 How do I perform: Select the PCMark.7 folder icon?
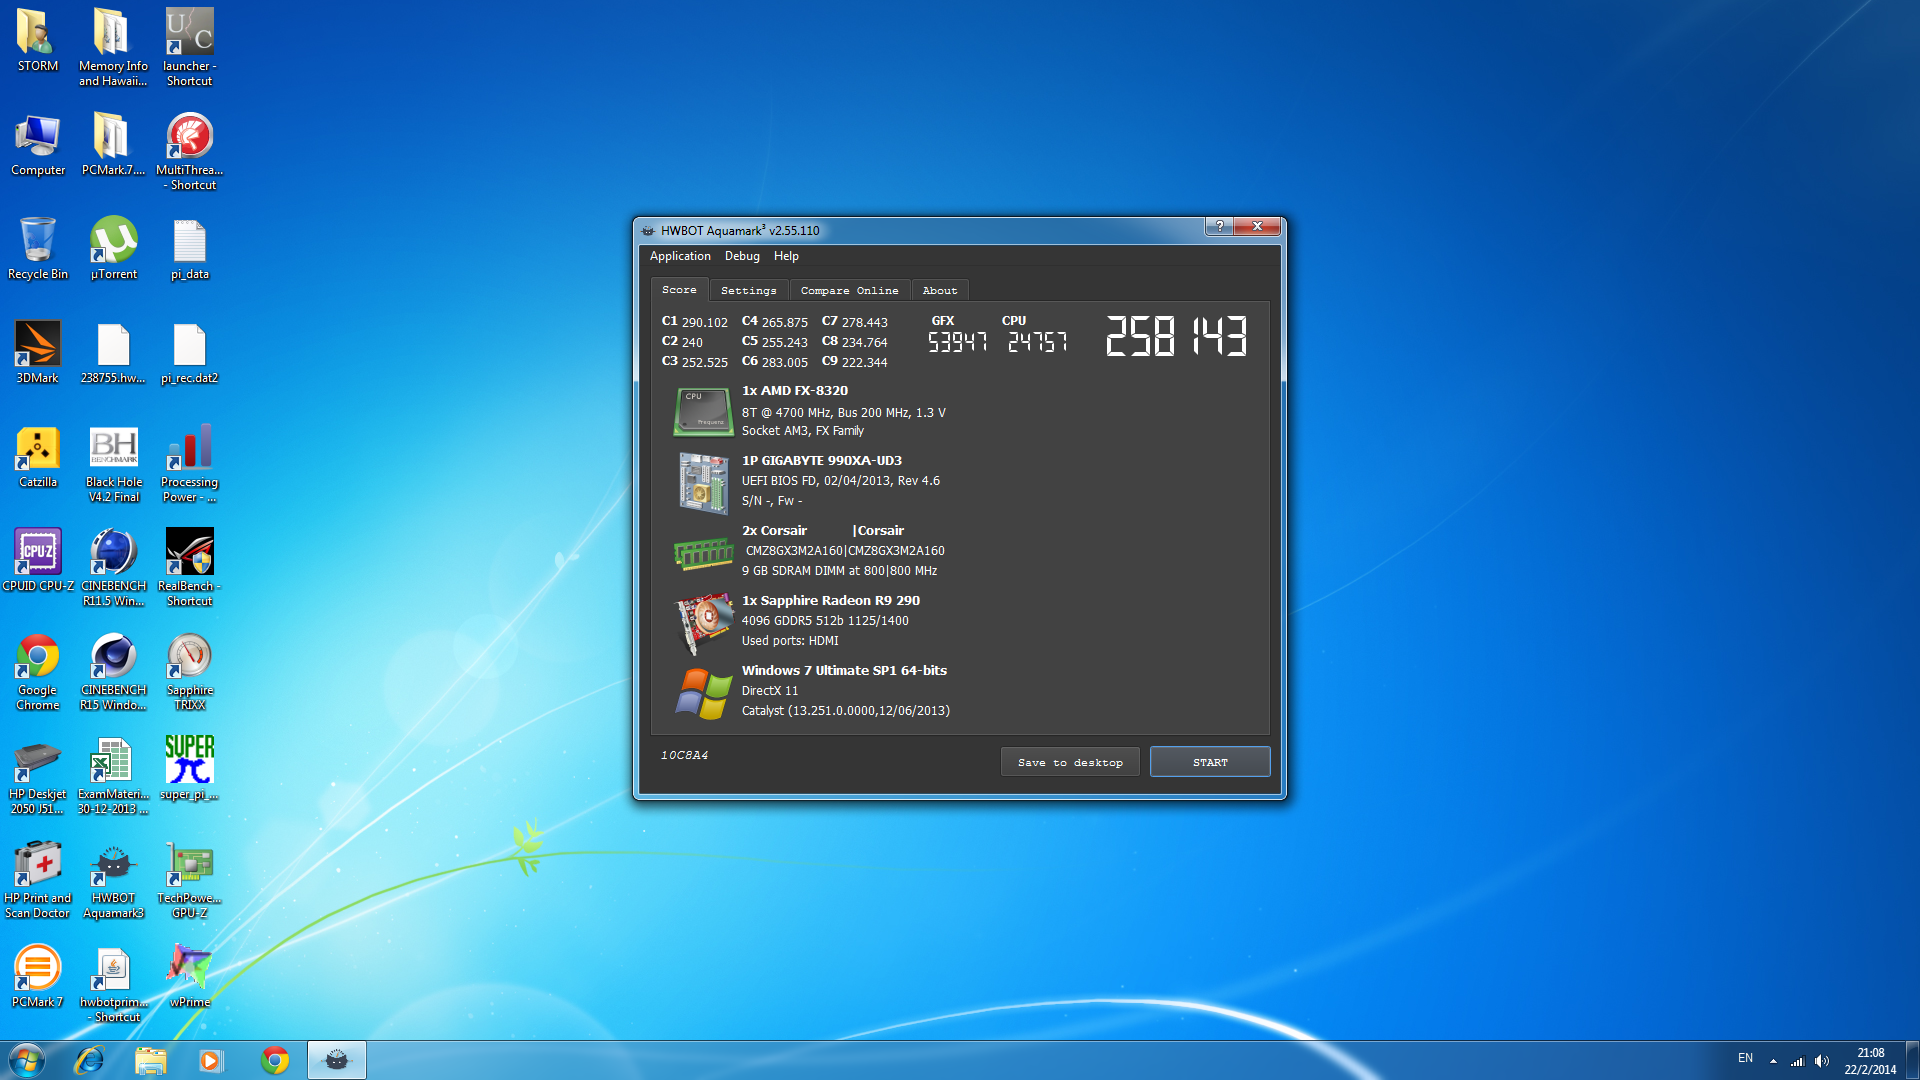pos(113,145)
